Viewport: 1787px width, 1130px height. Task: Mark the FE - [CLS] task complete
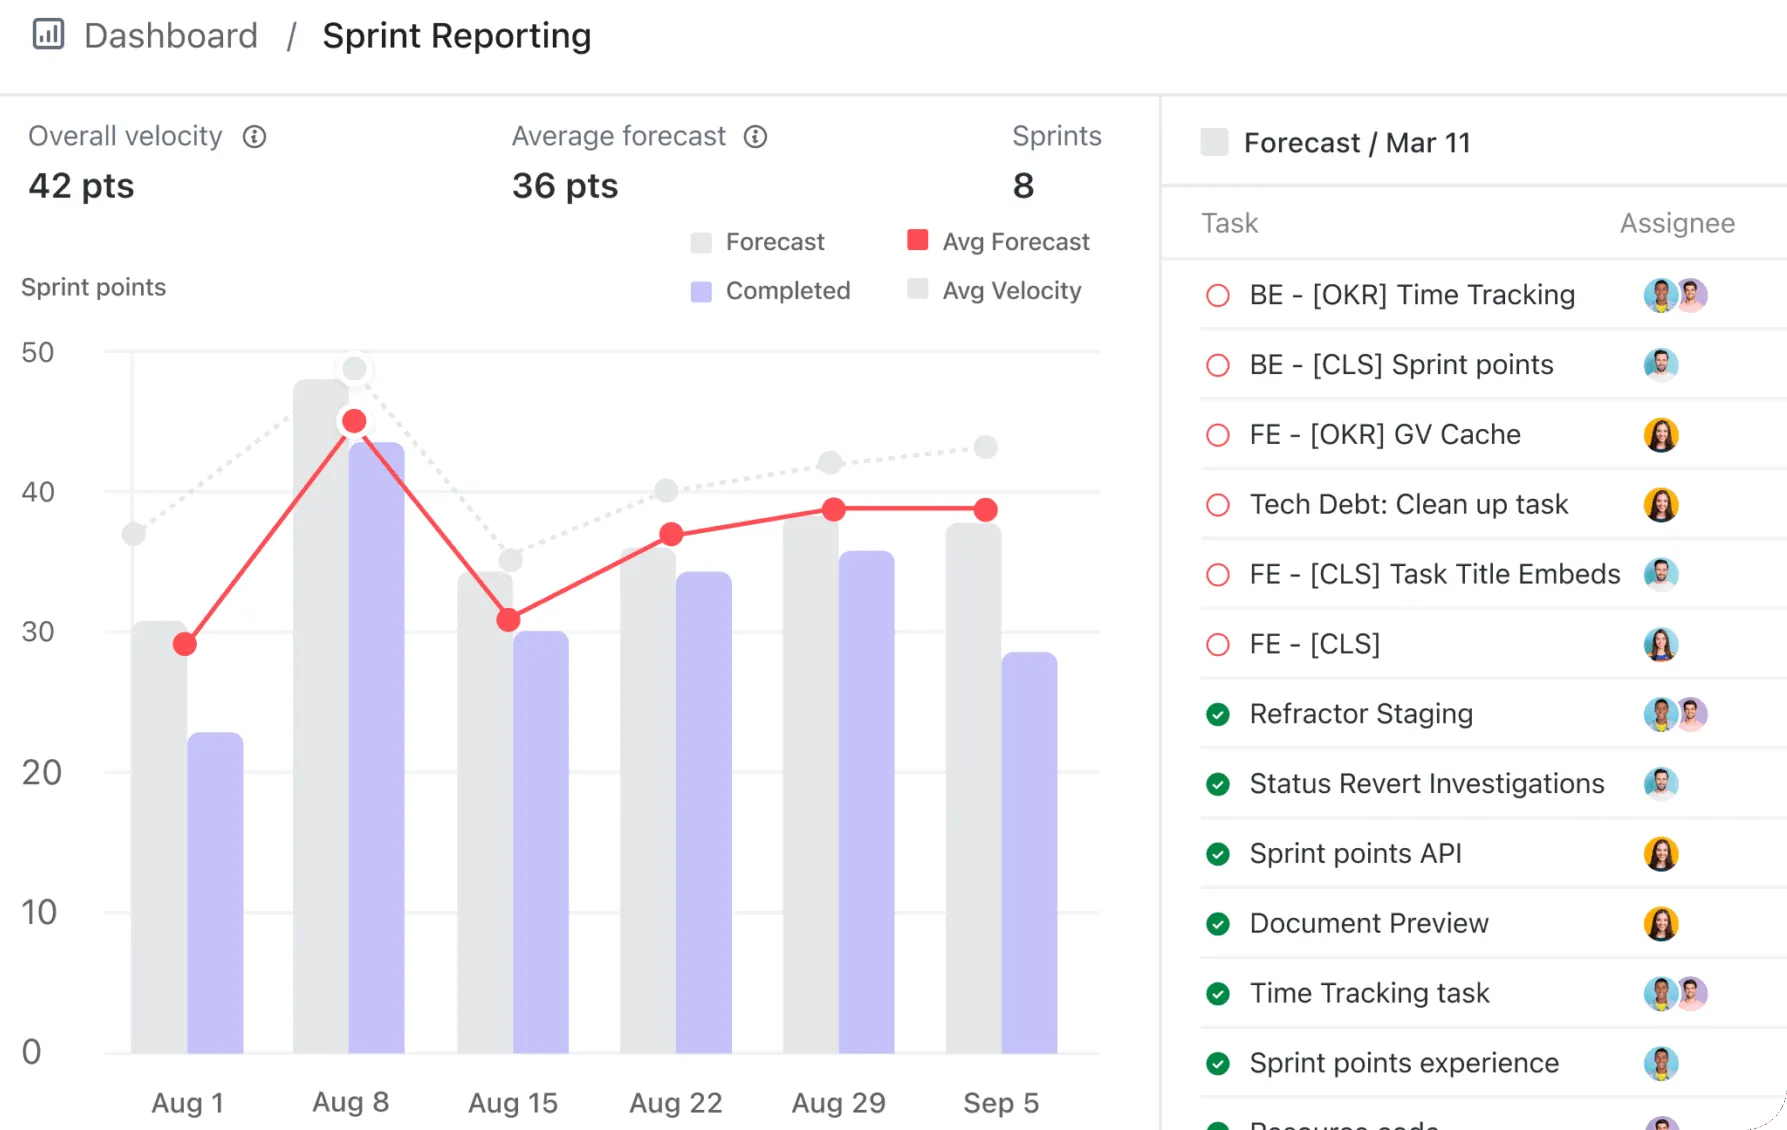point(1218,645)
